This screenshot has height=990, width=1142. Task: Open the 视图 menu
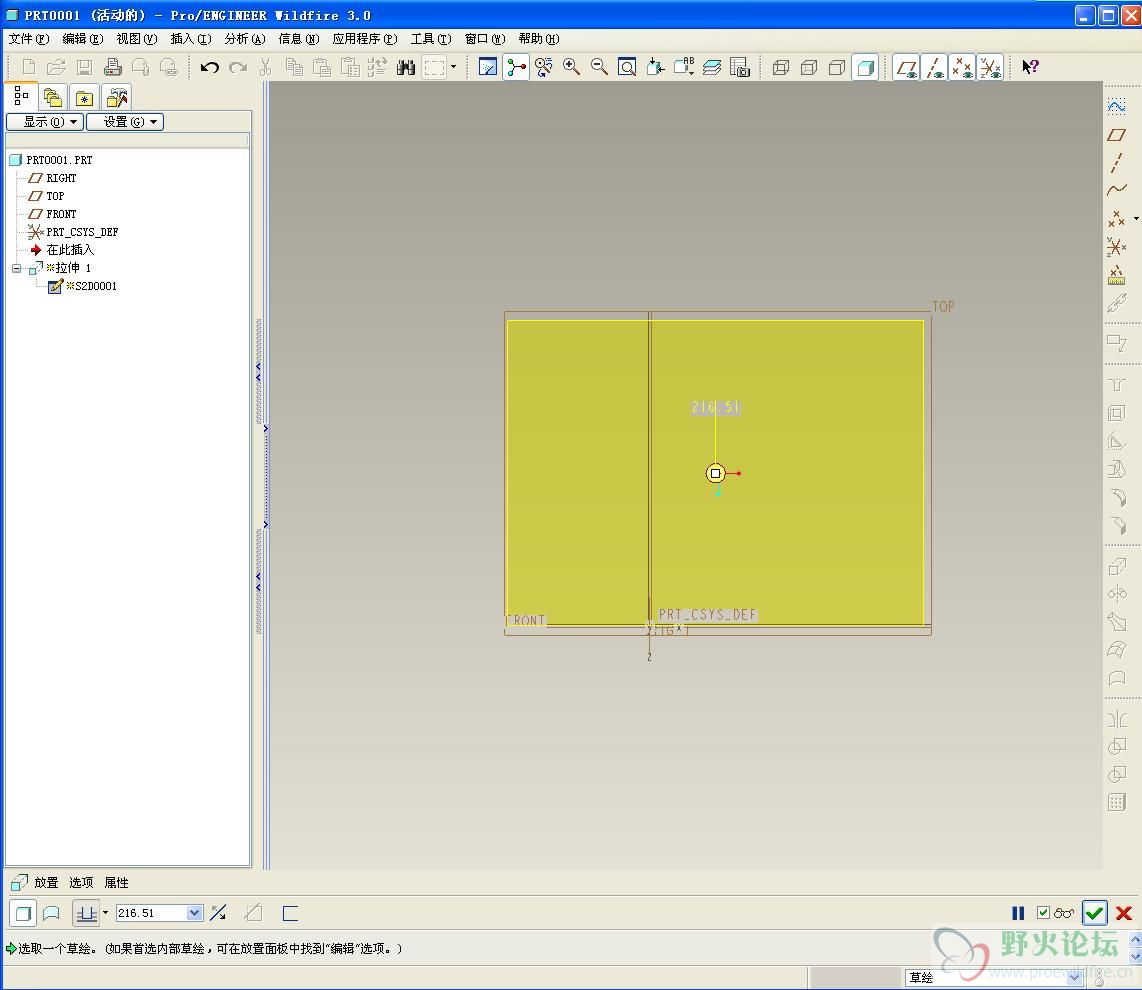(137, 39)
